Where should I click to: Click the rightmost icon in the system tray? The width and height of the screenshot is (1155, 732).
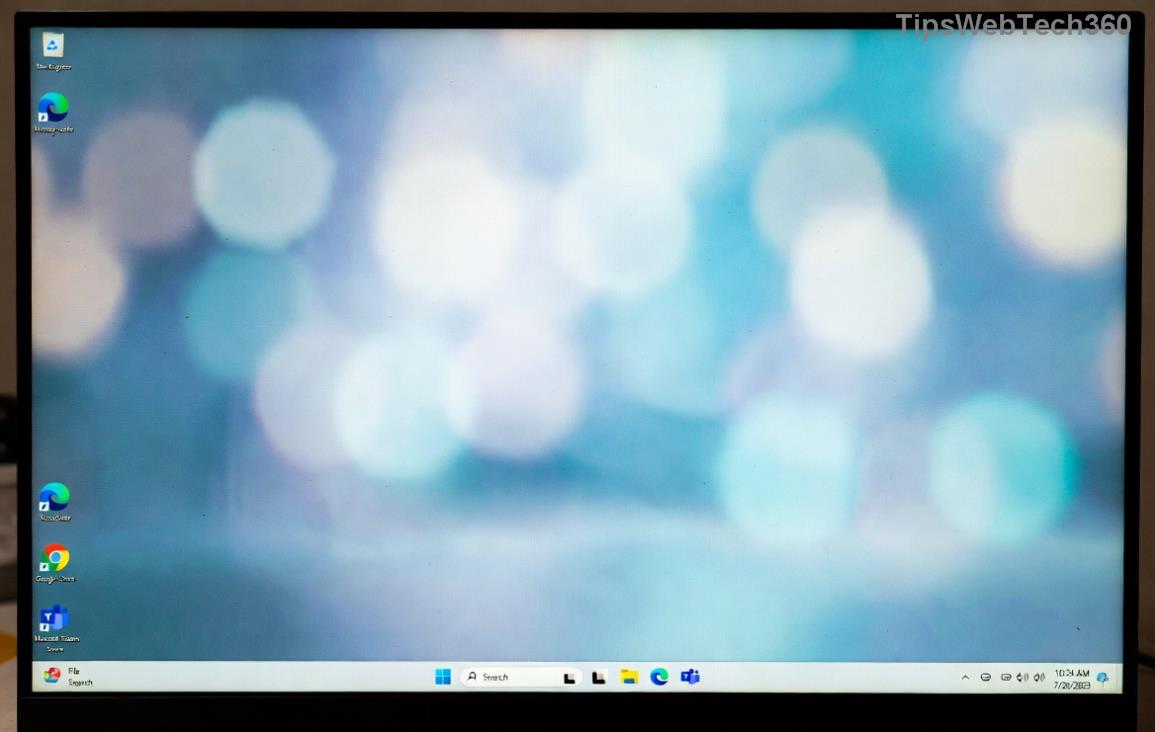(1102, 678)
